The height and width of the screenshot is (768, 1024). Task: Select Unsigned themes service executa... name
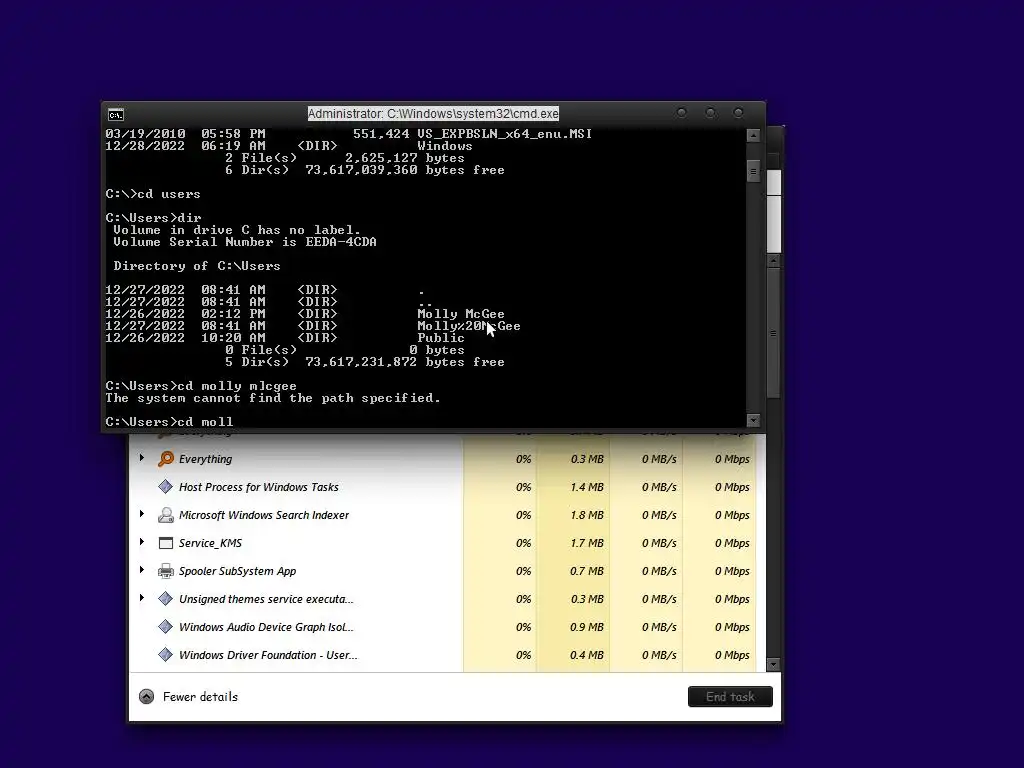266,600
